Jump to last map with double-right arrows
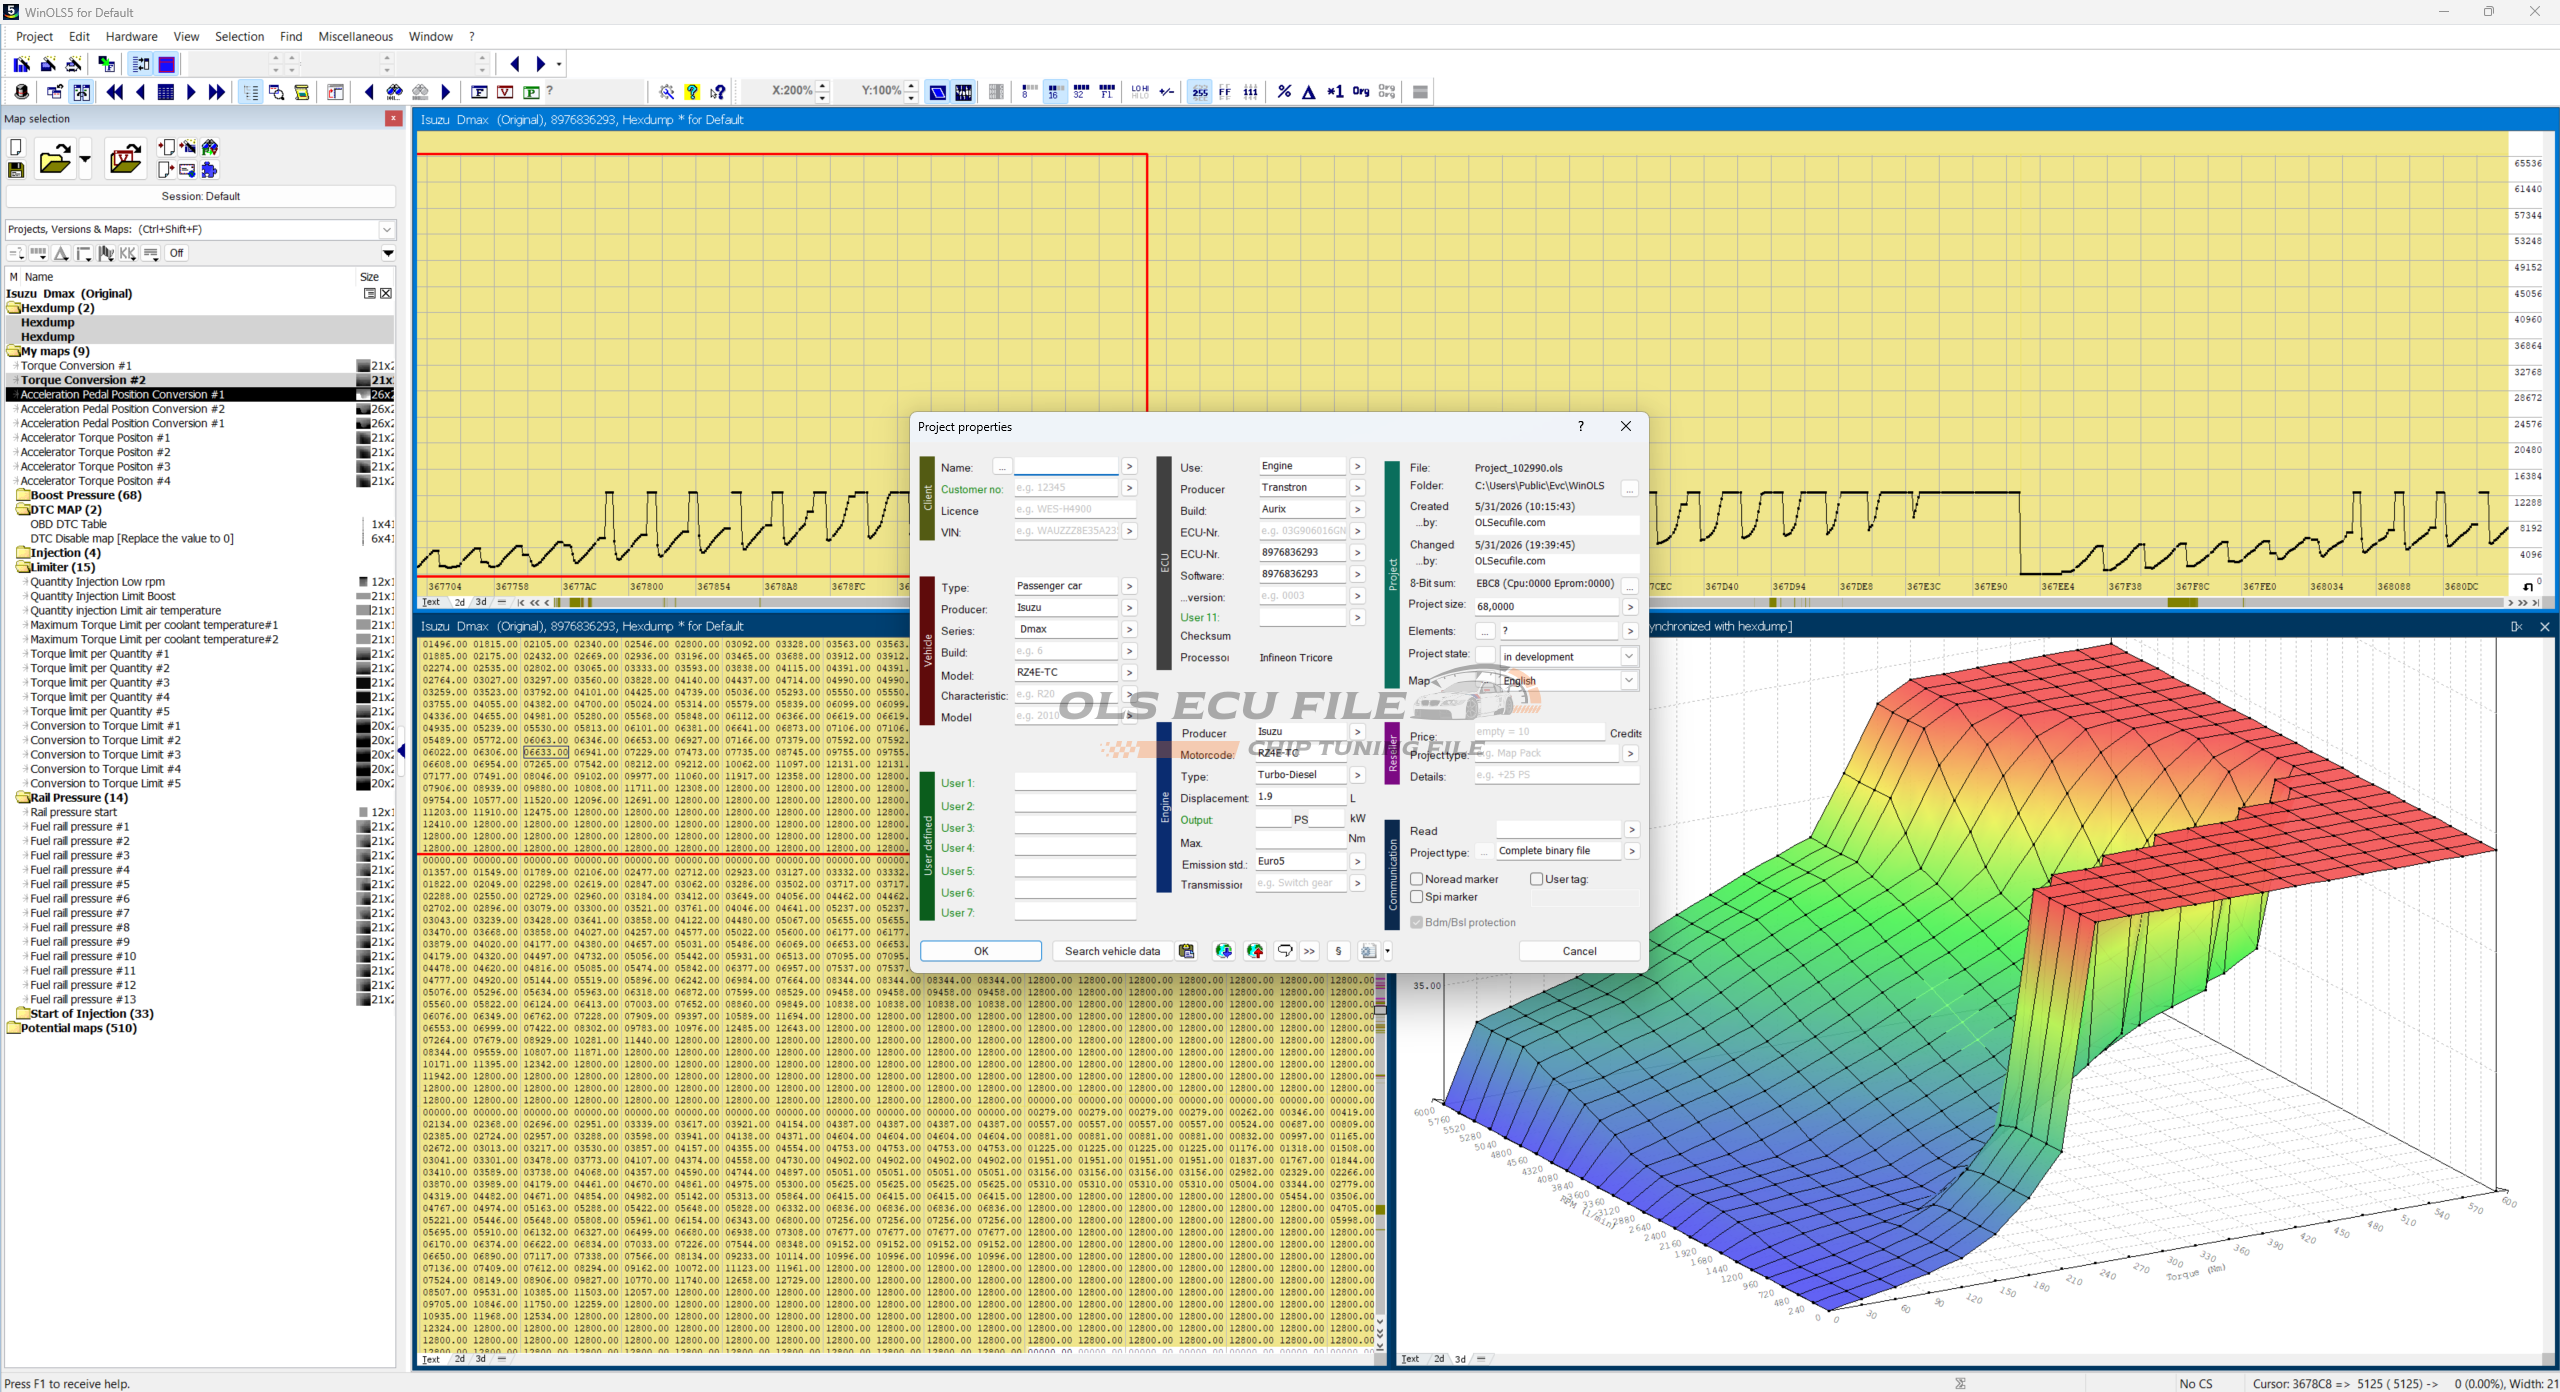This screenshot has height=1392, width=2560. 216,92
